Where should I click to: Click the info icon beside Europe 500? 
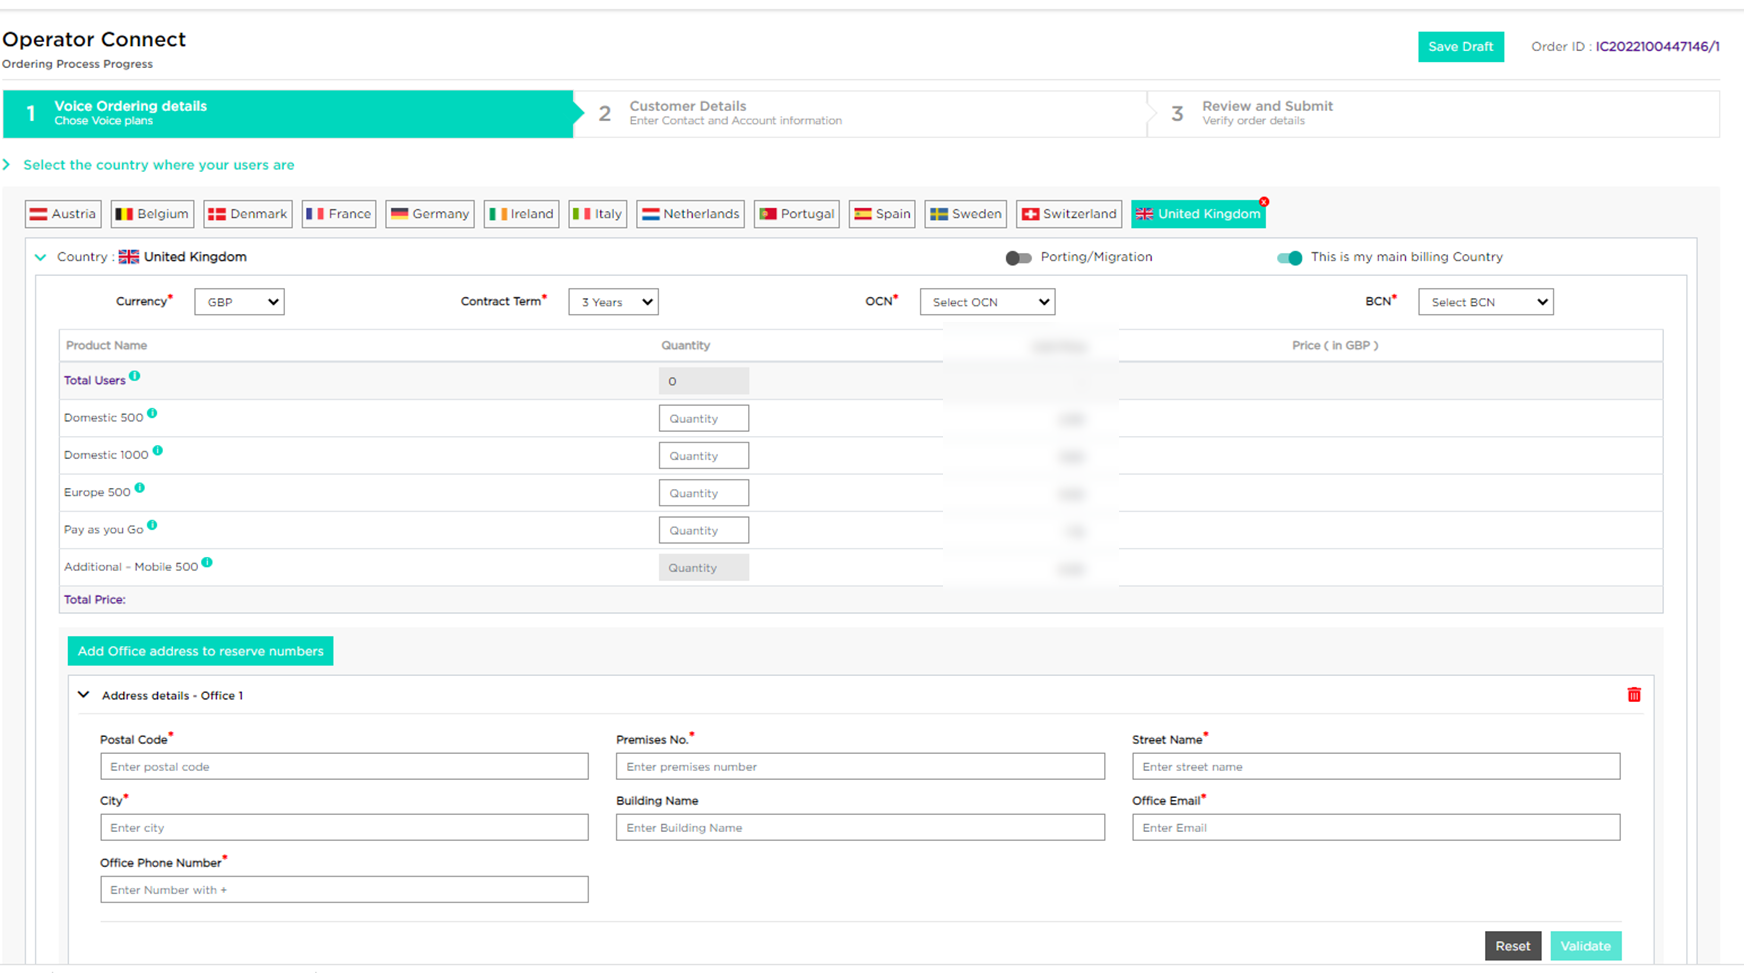[x=139, y=487]
